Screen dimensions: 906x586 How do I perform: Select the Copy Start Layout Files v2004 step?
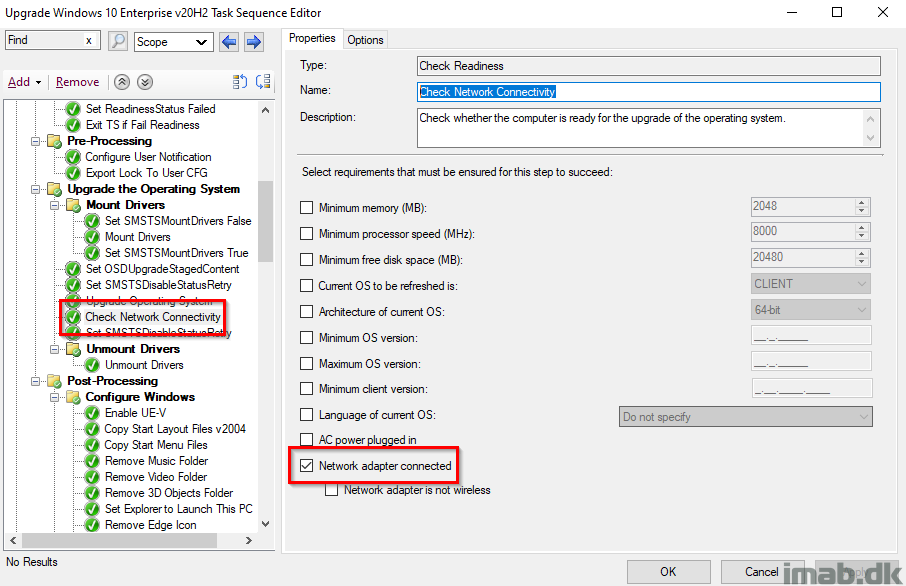click(x=175, y=429)
